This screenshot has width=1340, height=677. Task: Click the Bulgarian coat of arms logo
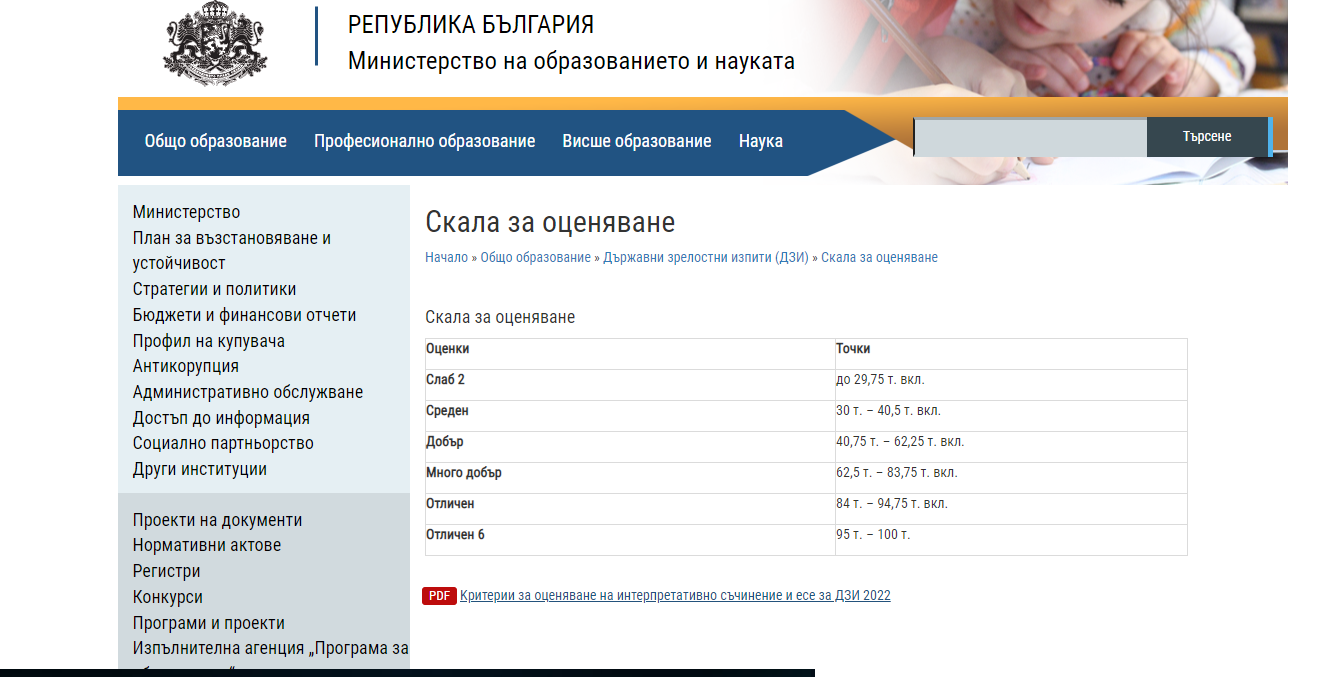(x=216, y=45)
